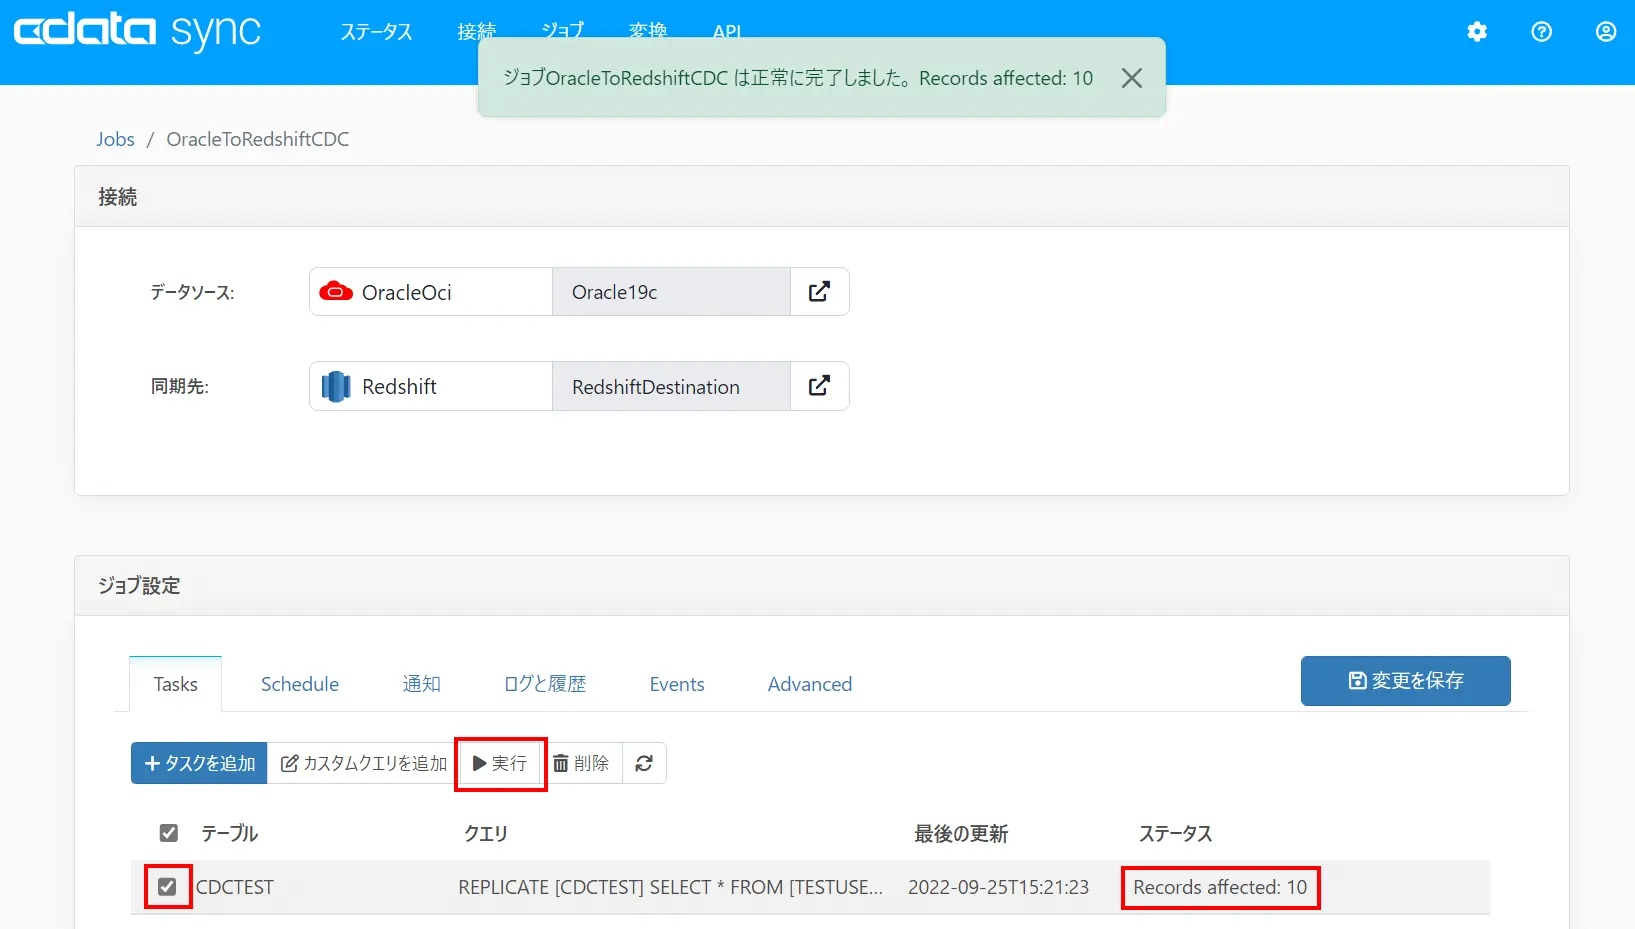
Task: Click the テーブル column header
Action: pos(229,833)
